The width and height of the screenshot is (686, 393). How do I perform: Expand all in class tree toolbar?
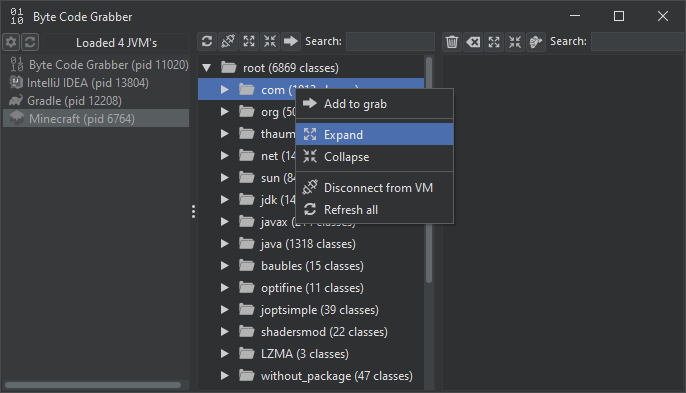pyautogui.click(x=249, y=42)
